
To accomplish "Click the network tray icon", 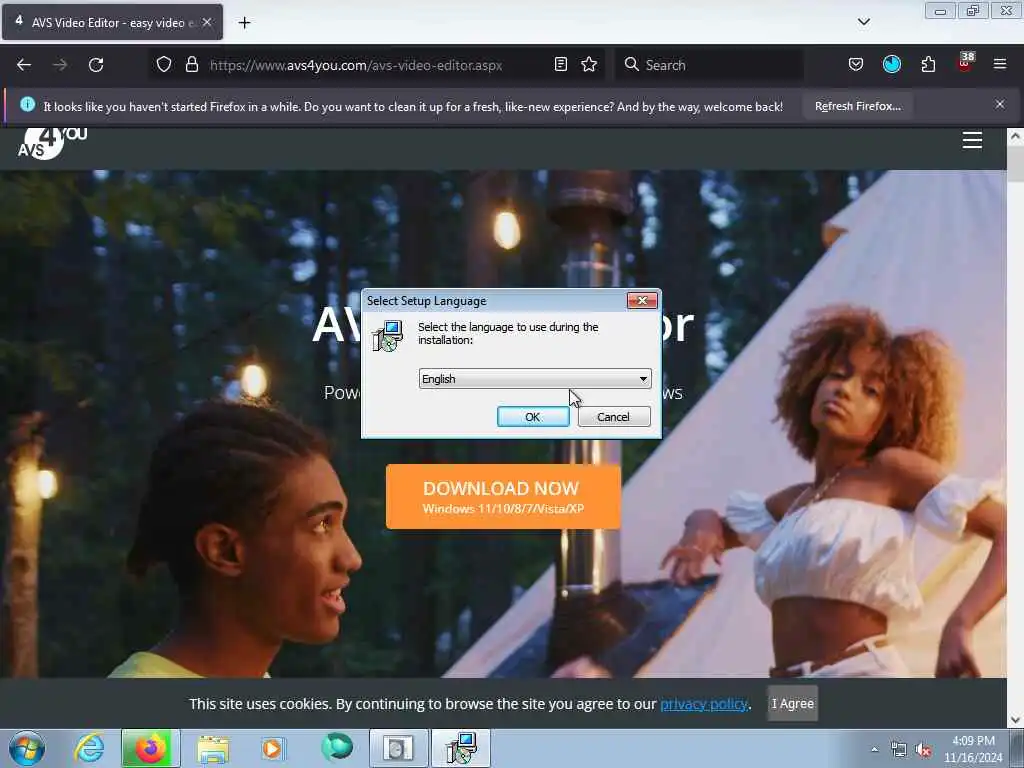I will [899, 750].
